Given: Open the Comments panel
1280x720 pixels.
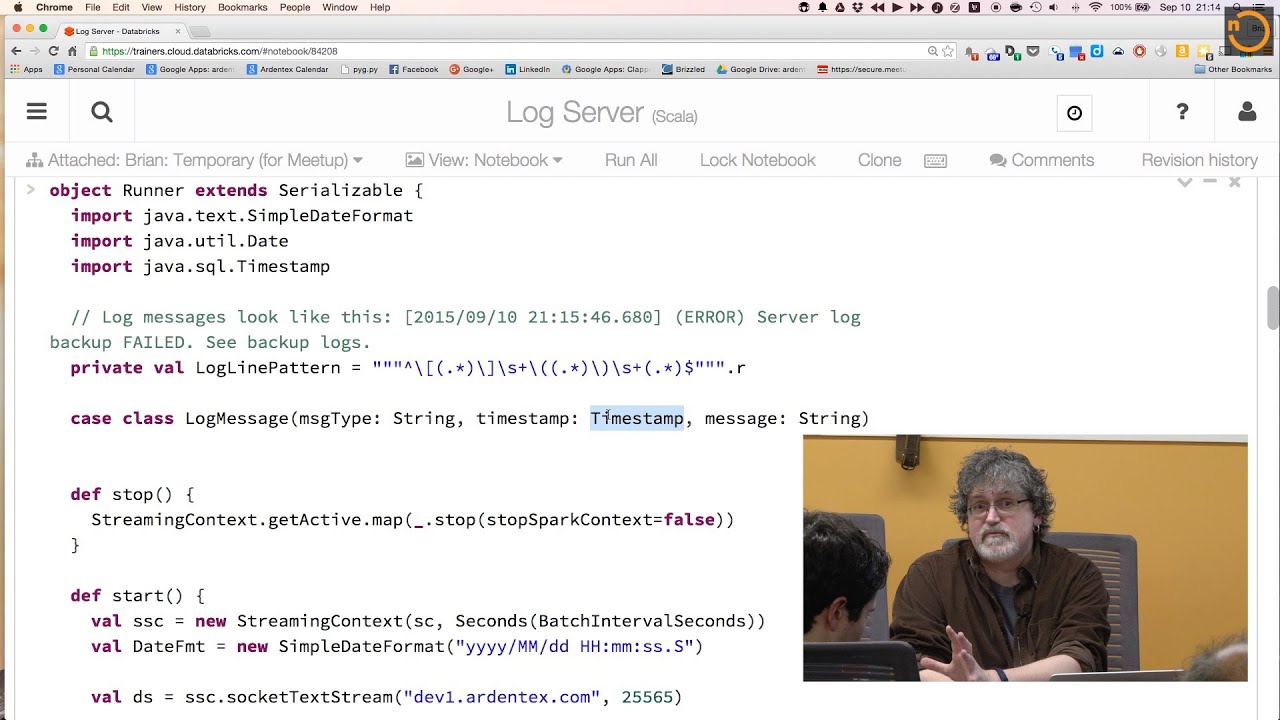Looking at the screenshot, I should point(1042,160).
